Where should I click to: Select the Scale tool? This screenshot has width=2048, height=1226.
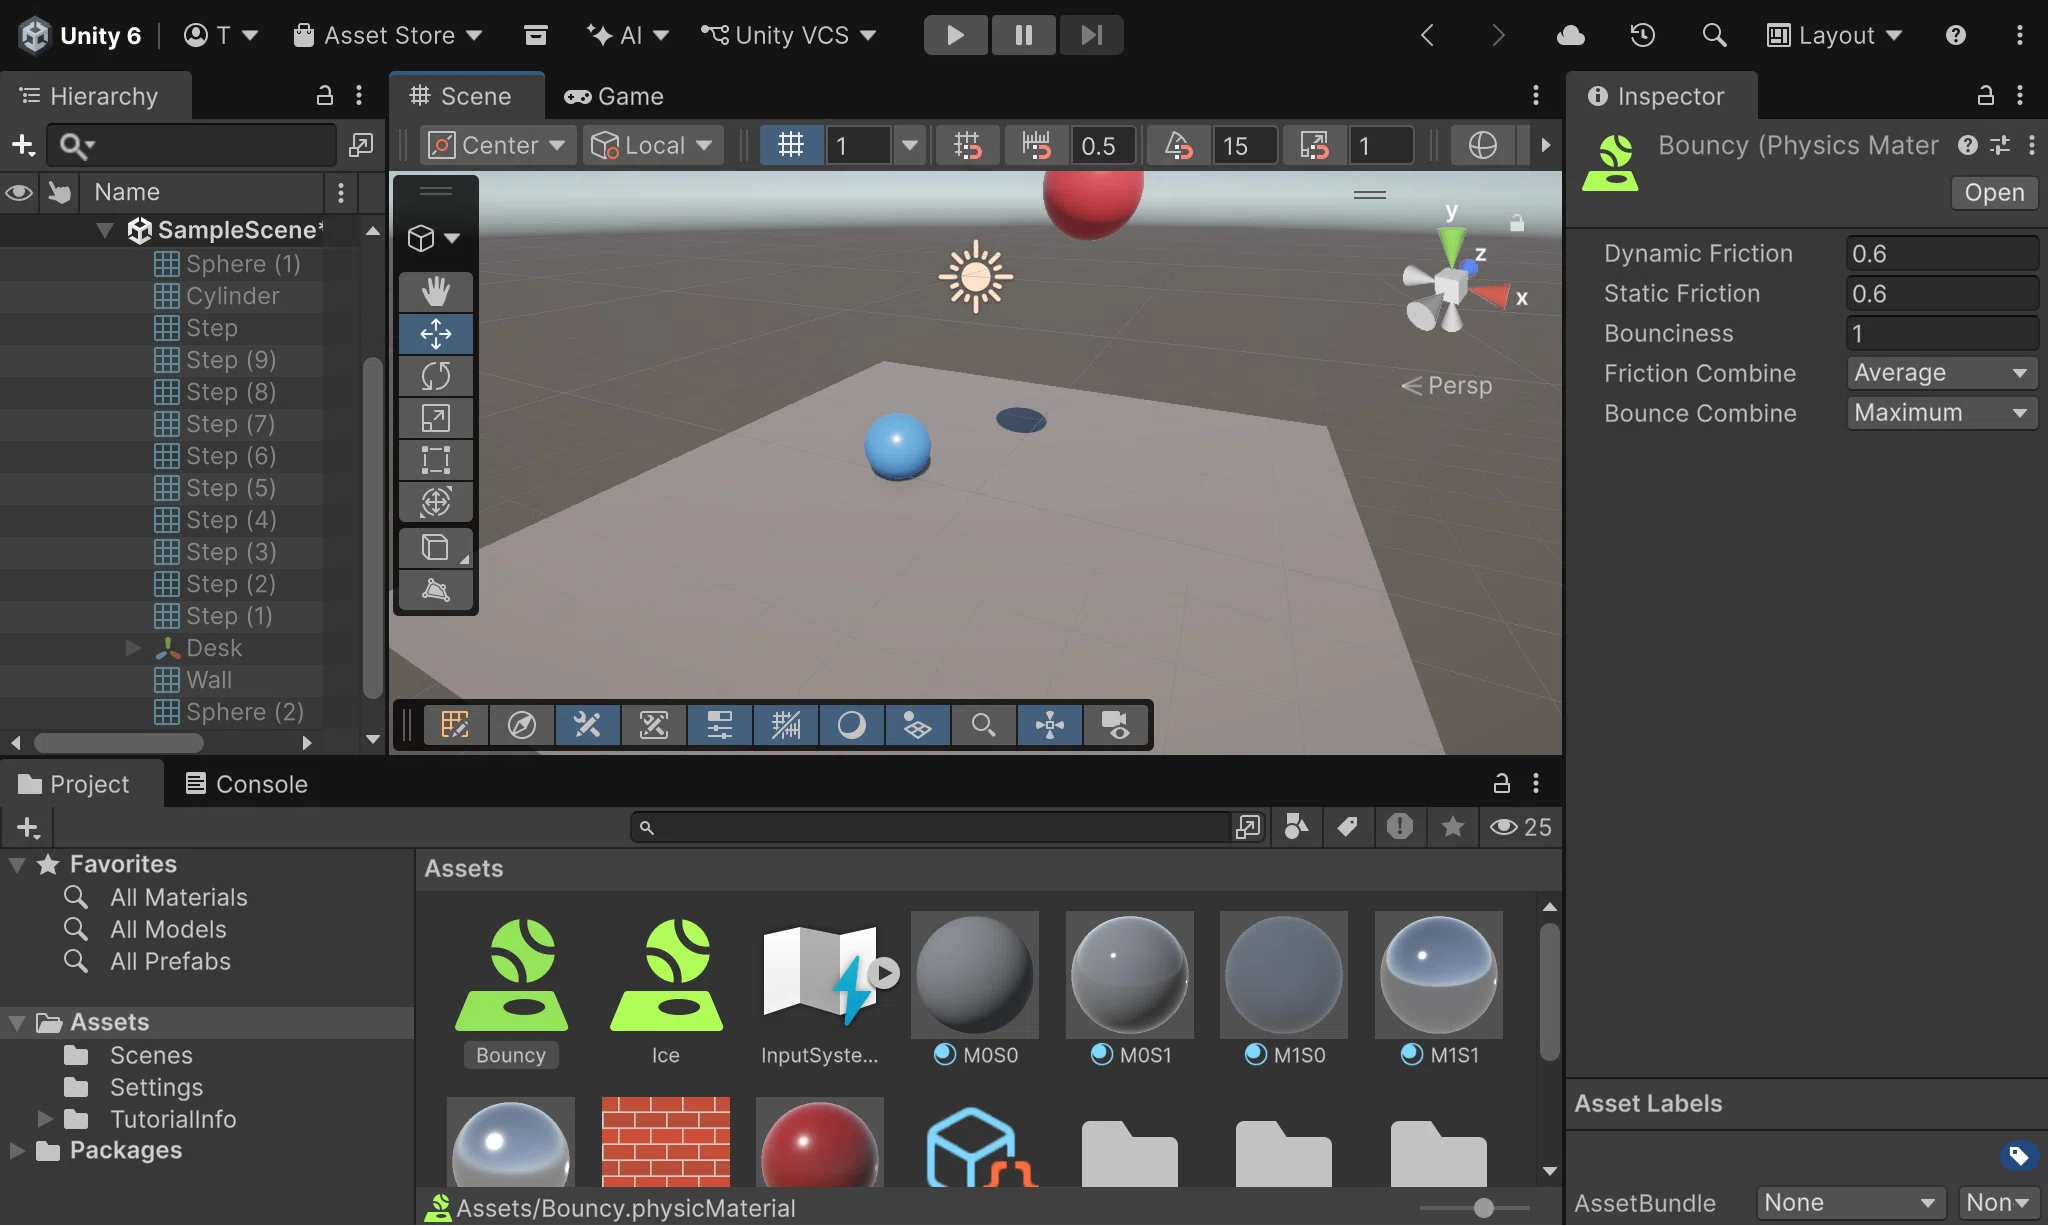[435, 417]
